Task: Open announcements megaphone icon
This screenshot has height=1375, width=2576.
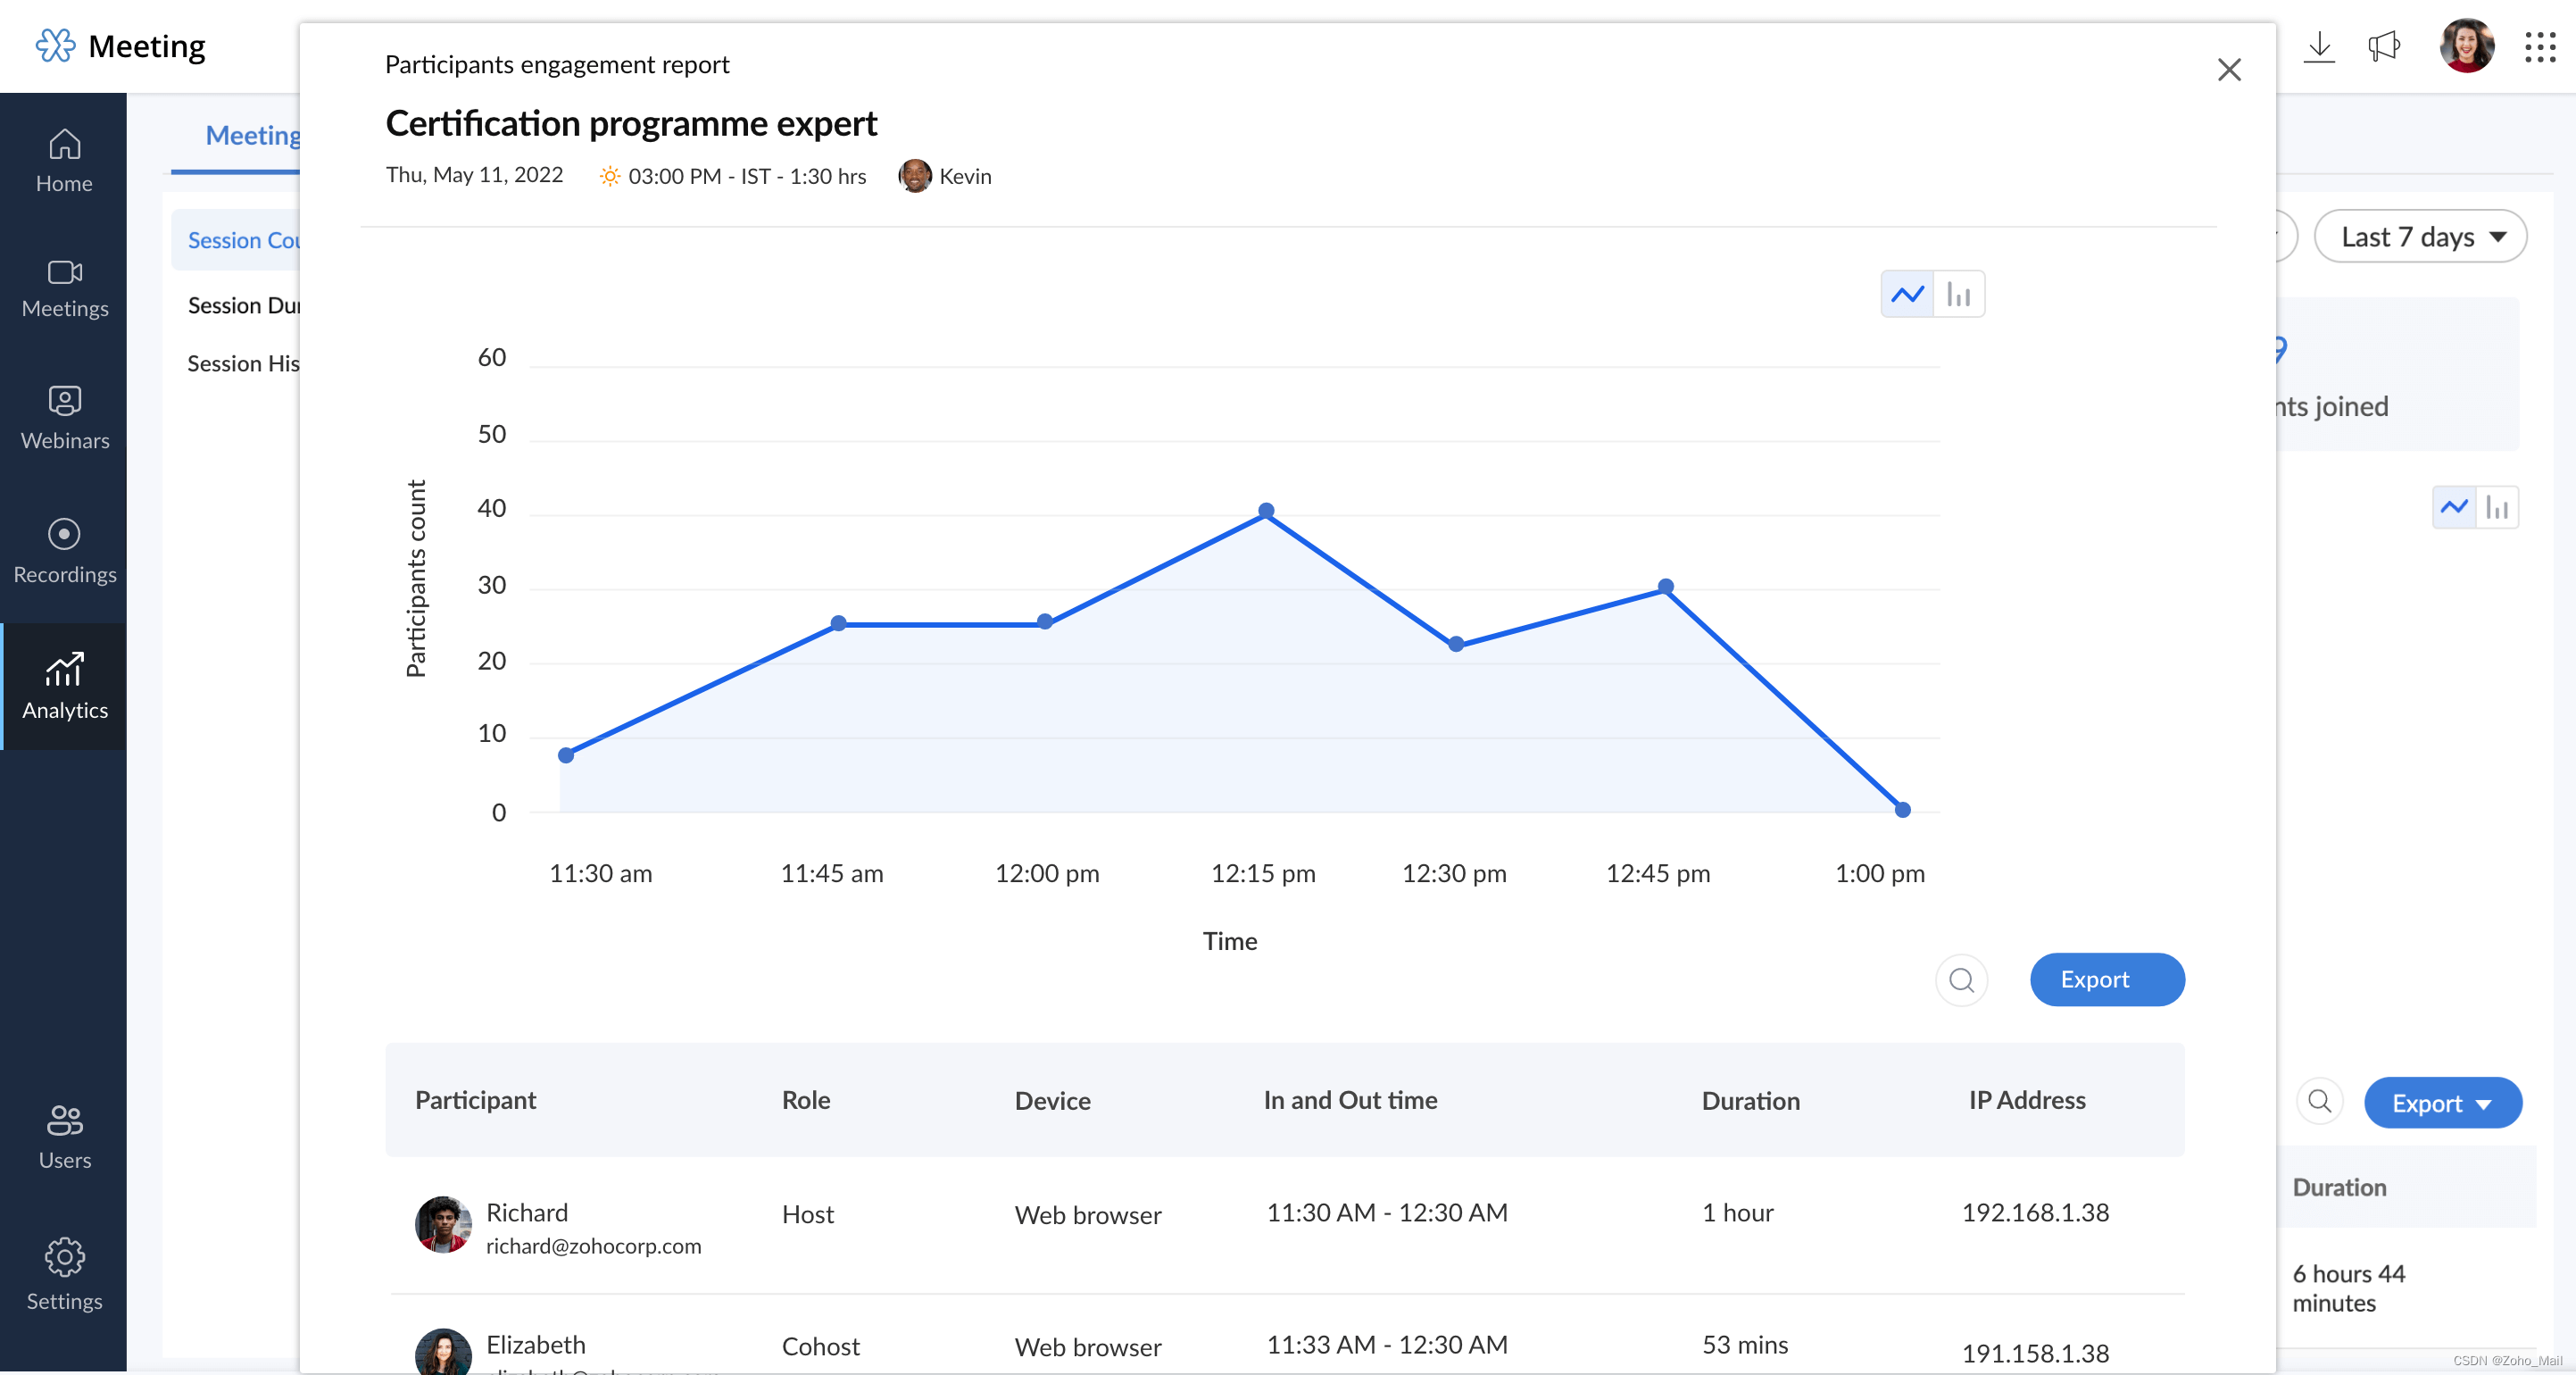Action: [2384, 46]
